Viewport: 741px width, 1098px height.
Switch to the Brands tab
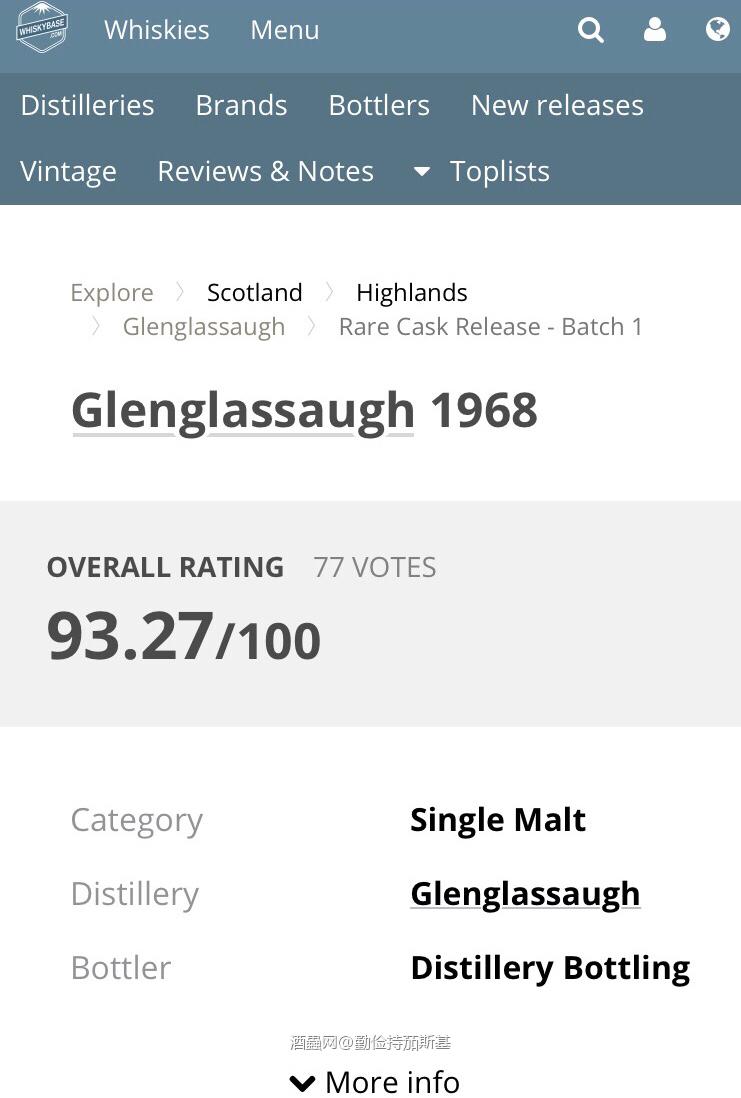[241, 105]
